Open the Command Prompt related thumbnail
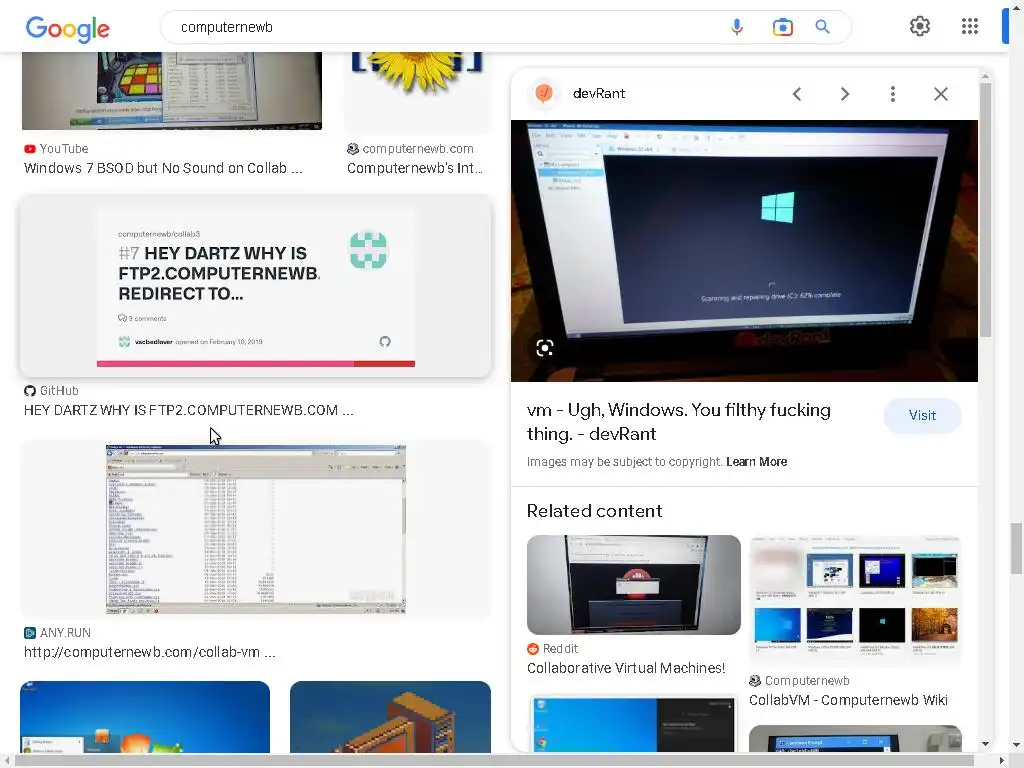 point(856,739)
